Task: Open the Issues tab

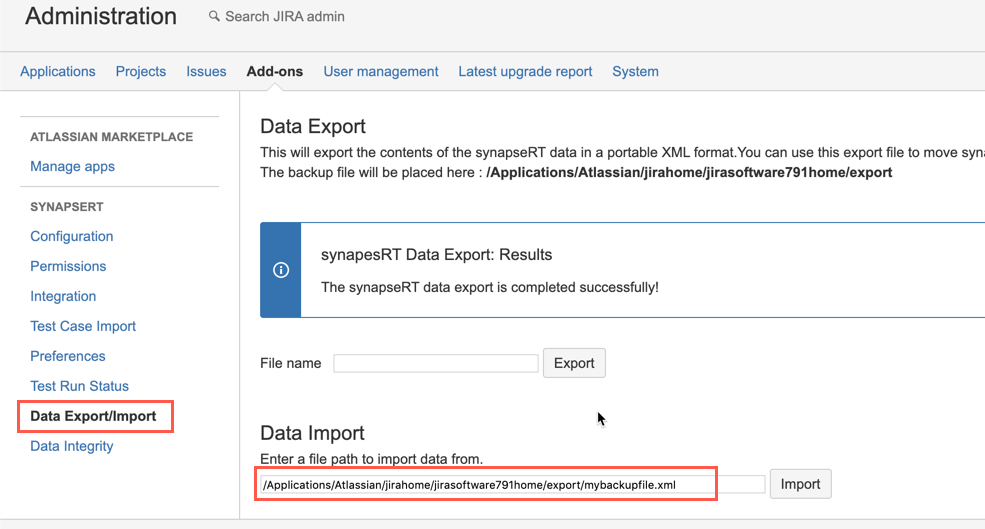Action: (x=206, y=71)
